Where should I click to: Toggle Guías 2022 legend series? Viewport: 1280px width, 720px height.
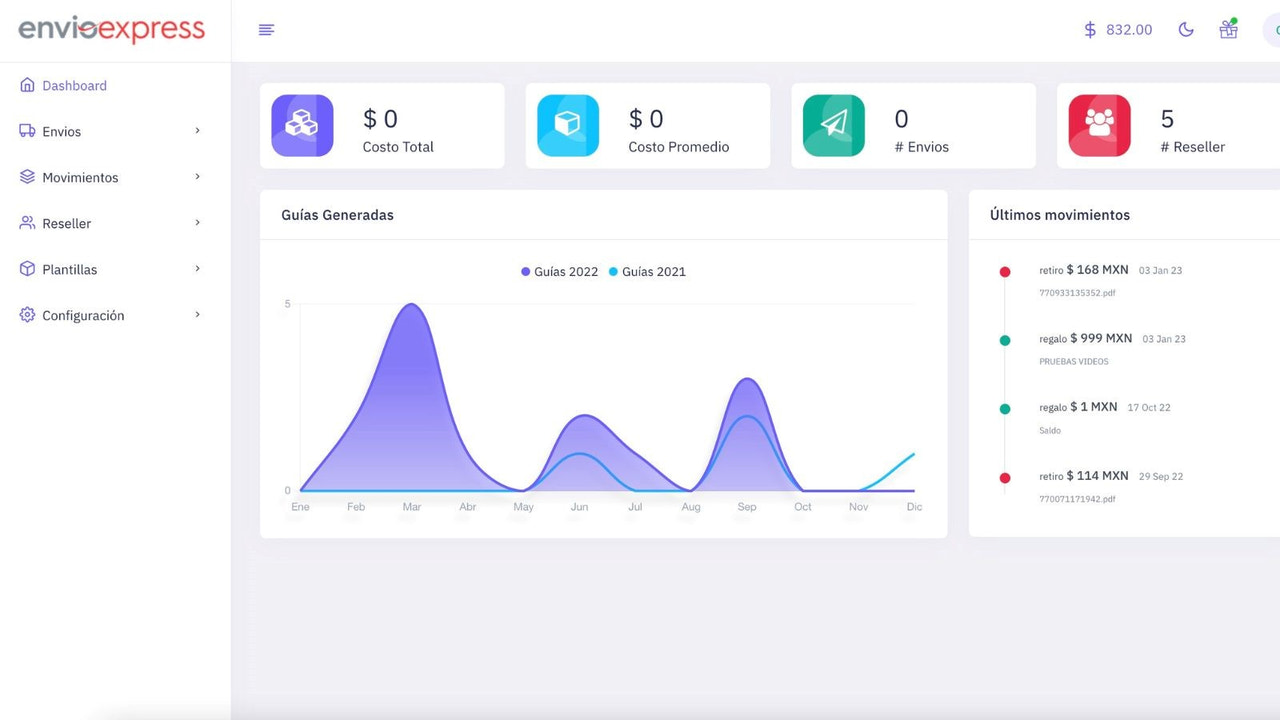(x=560, y=272)
